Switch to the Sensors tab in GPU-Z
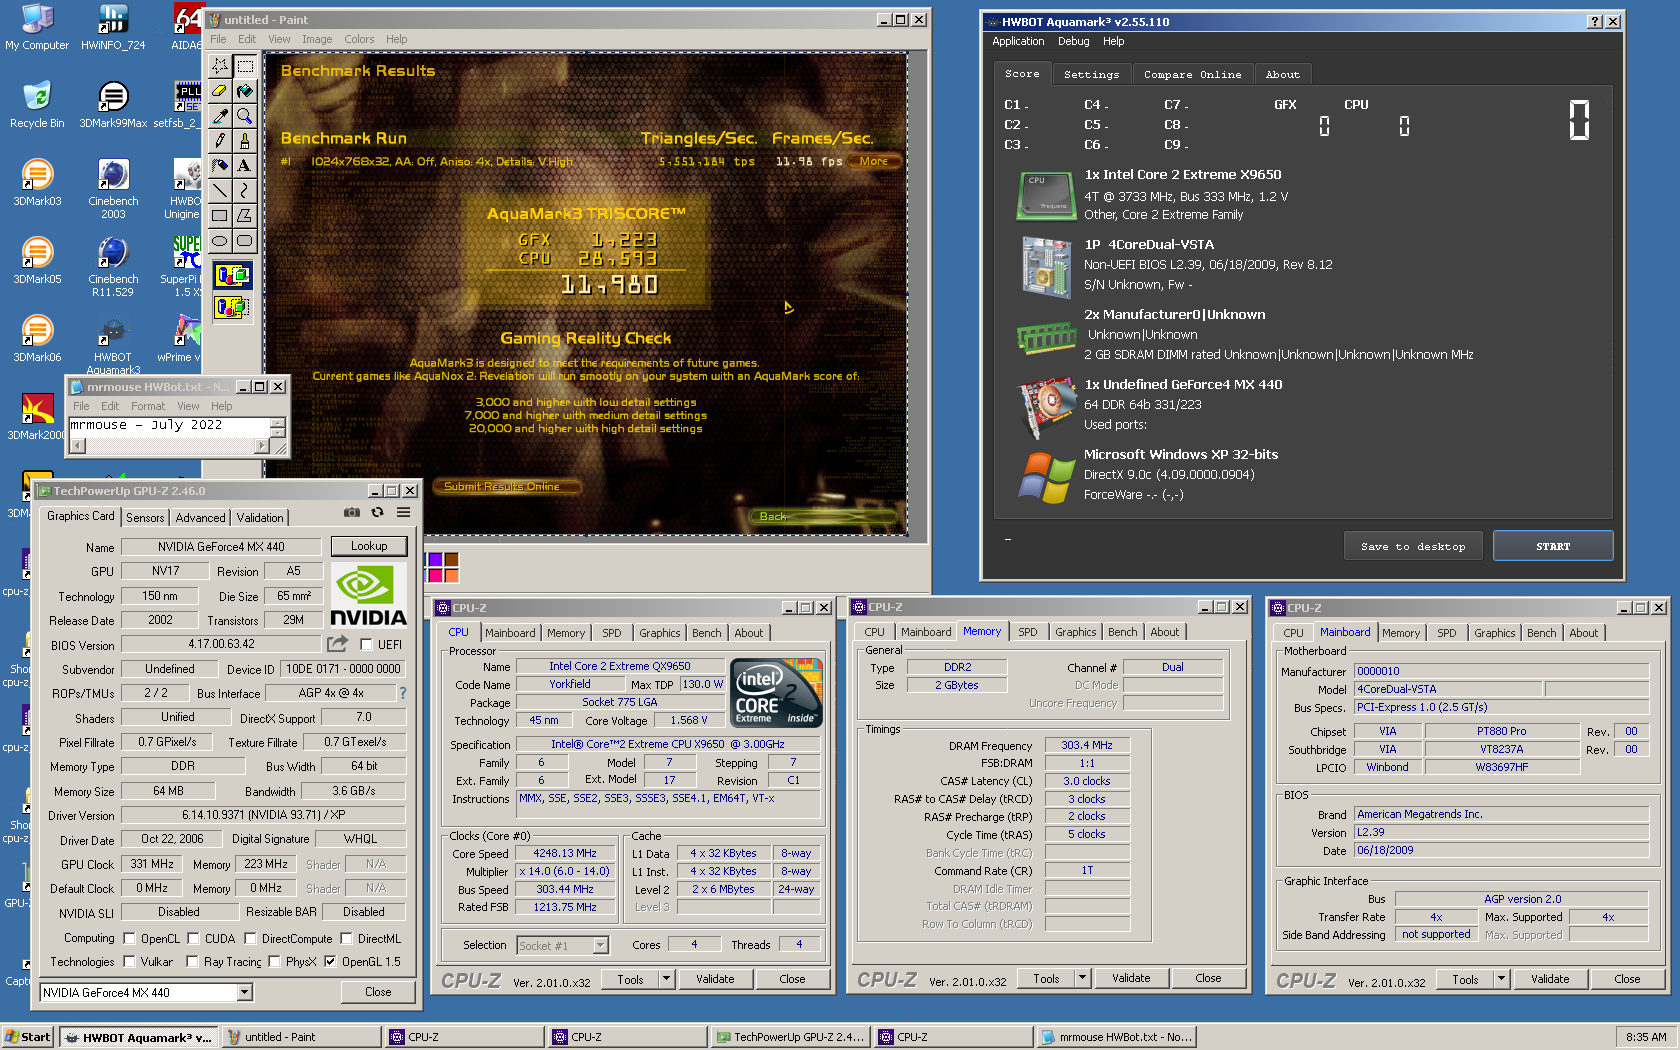 [145, 517]
